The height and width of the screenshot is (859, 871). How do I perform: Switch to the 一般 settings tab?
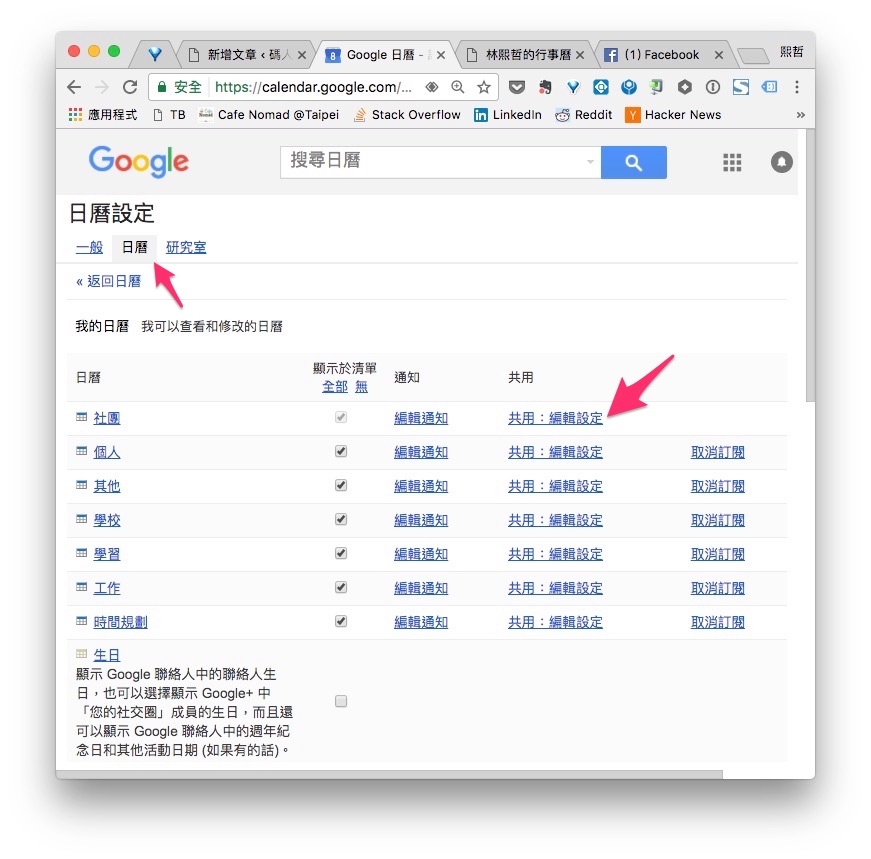coord(89,247)
